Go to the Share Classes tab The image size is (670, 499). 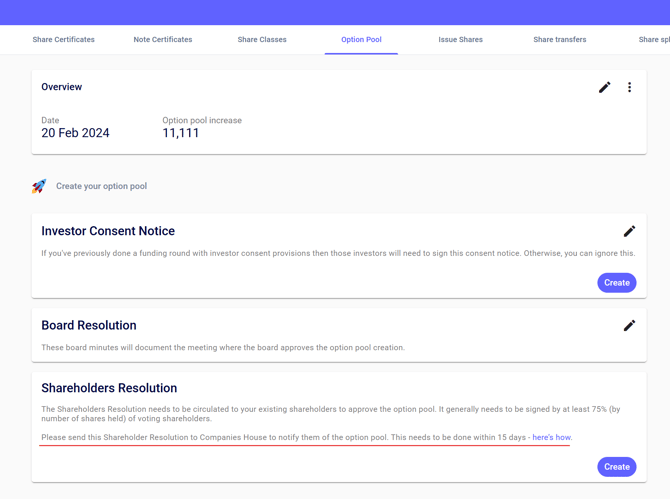click(262, 40)
